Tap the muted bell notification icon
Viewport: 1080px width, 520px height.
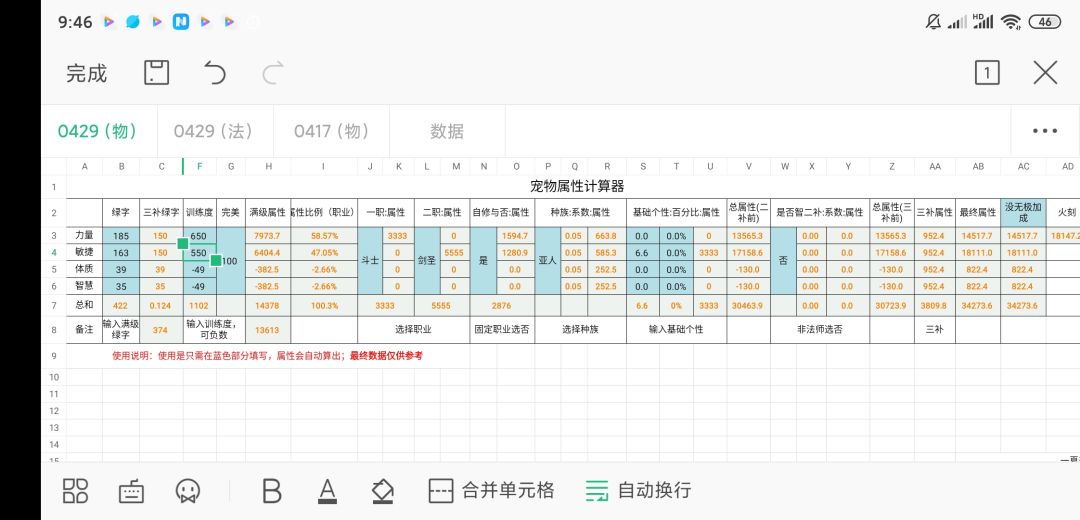(933, 22)
